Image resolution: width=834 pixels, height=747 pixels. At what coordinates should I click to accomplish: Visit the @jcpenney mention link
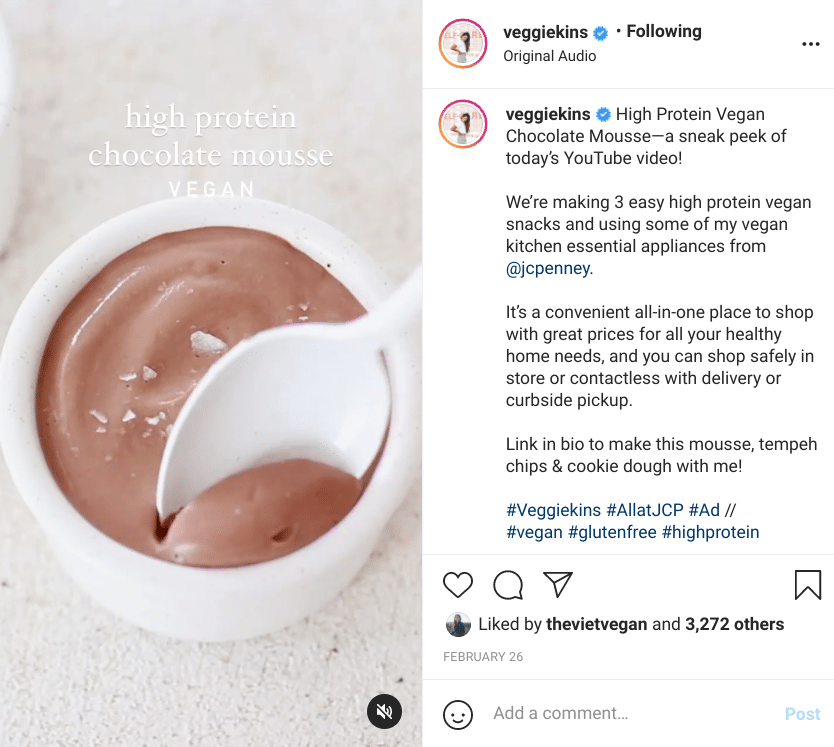point(549,268)
